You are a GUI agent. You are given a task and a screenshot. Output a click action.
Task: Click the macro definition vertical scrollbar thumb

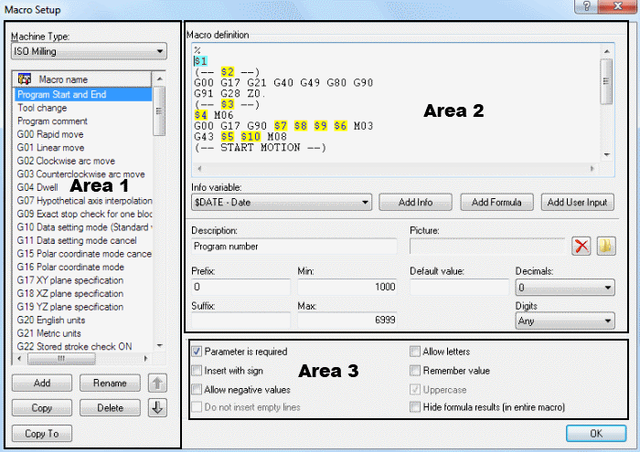(606, 81)
